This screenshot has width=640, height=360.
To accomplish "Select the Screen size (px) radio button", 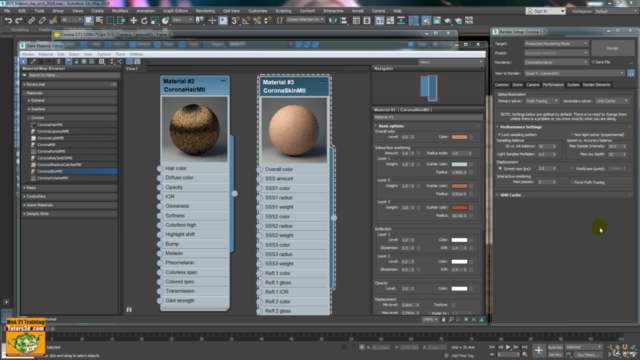I will (x=500, y=168).
